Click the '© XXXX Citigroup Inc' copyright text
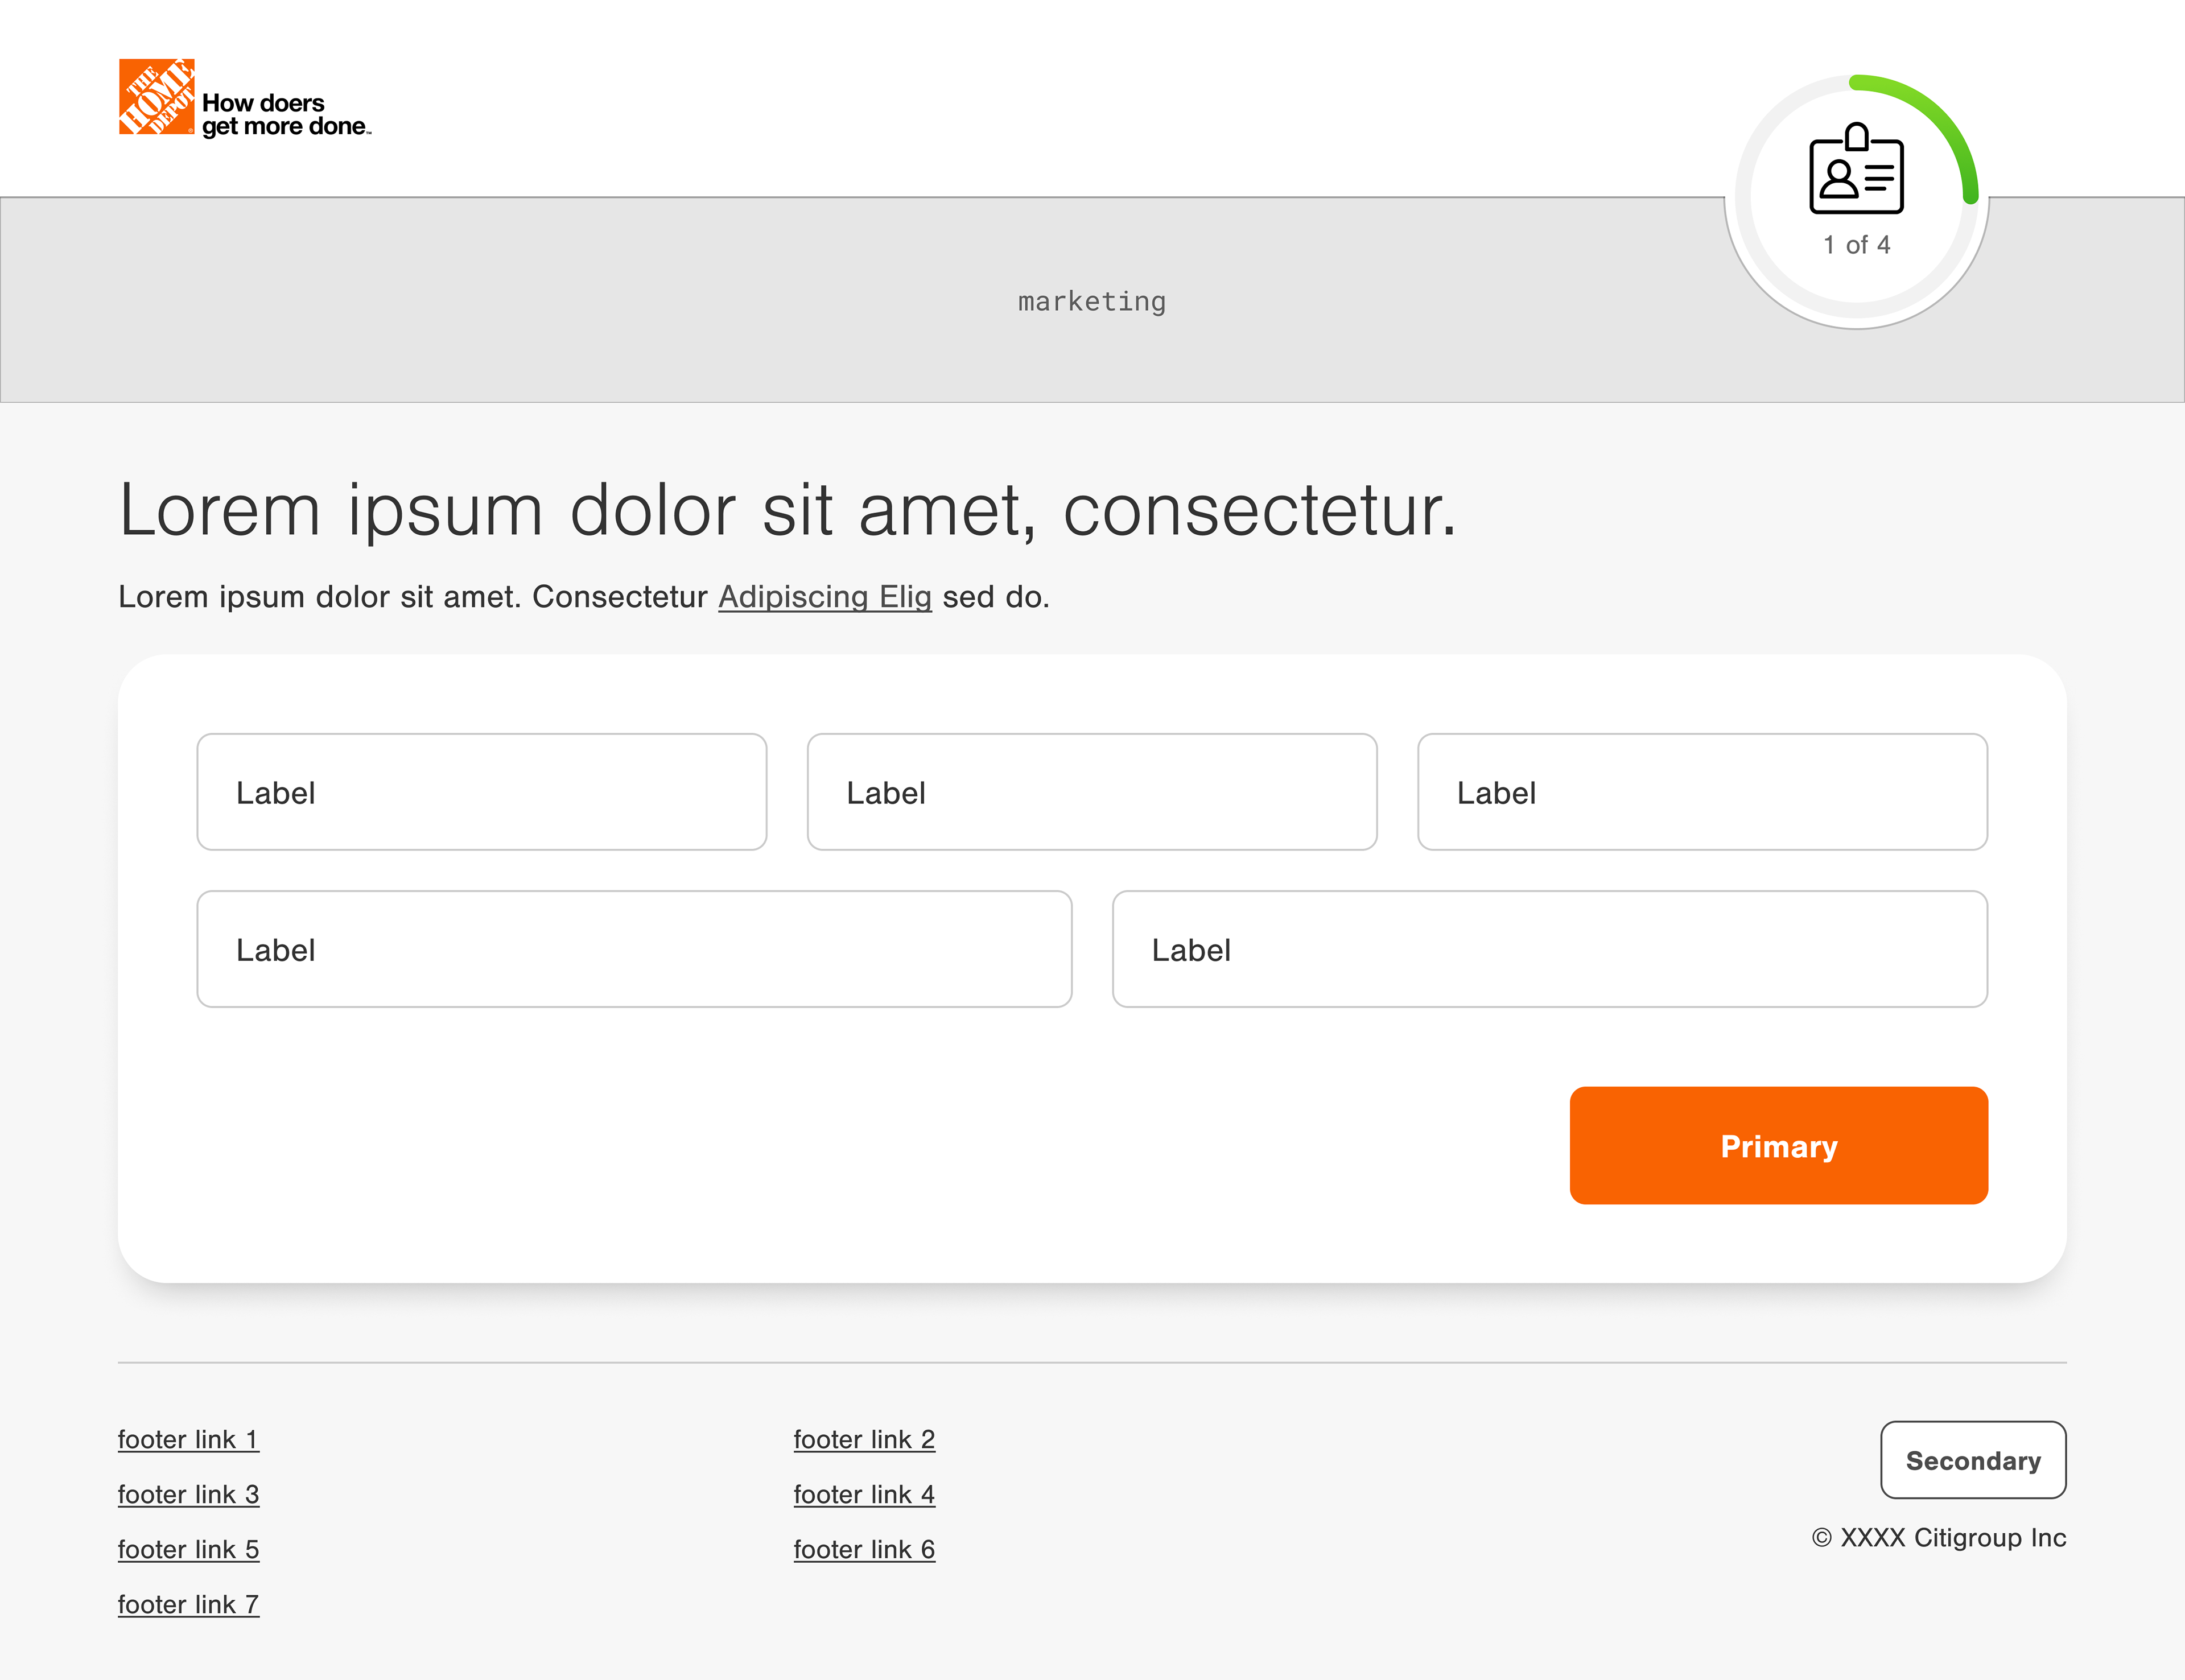Screen dimensions: 2185x1680 pos(1939,1538)
